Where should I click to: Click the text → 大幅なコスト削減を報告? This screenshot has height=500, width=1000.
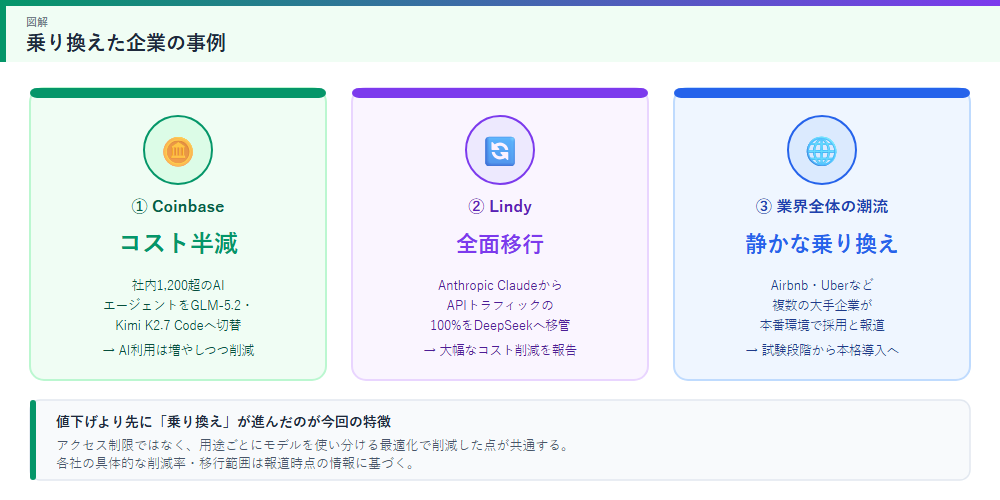(x=499, y=350)
